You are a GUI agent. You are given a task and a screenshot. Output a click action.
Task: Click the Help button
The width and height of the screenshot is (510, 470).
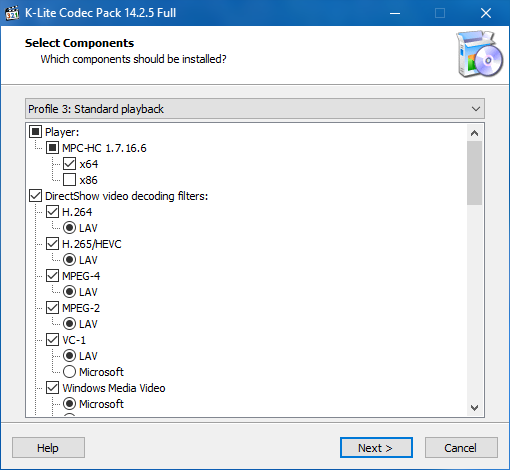pyautogui.click(x=48, y=448)
